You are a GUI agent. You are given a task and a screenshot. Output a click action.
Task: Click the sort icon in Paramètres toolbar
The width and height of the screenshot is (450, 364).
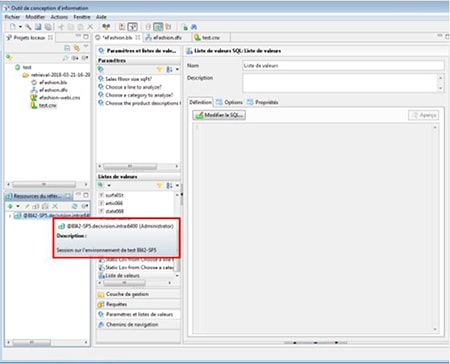pyautogui.click(x=169, y=69)
